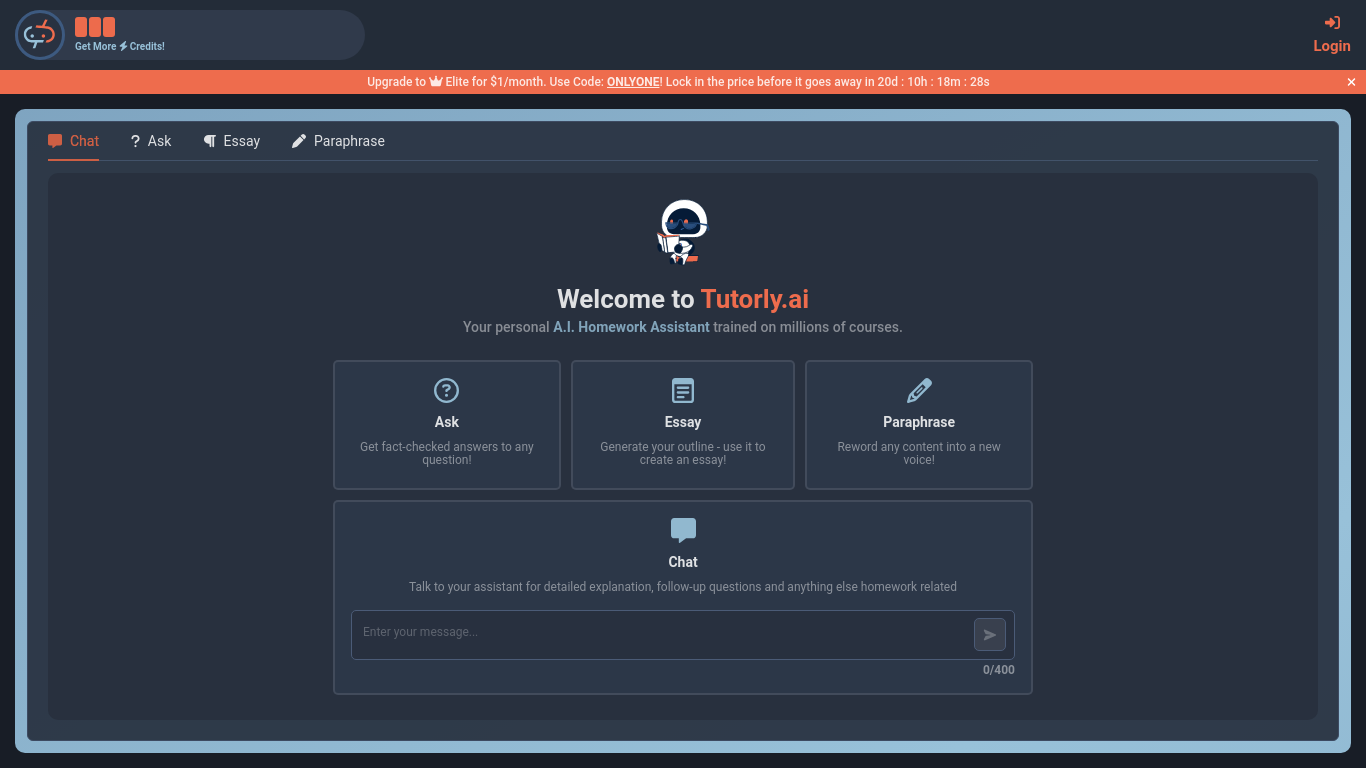Open the Paraphrase tab
Image resolution: width=1366 pixels, height=768 pixels.
click(x=338, y=141)
